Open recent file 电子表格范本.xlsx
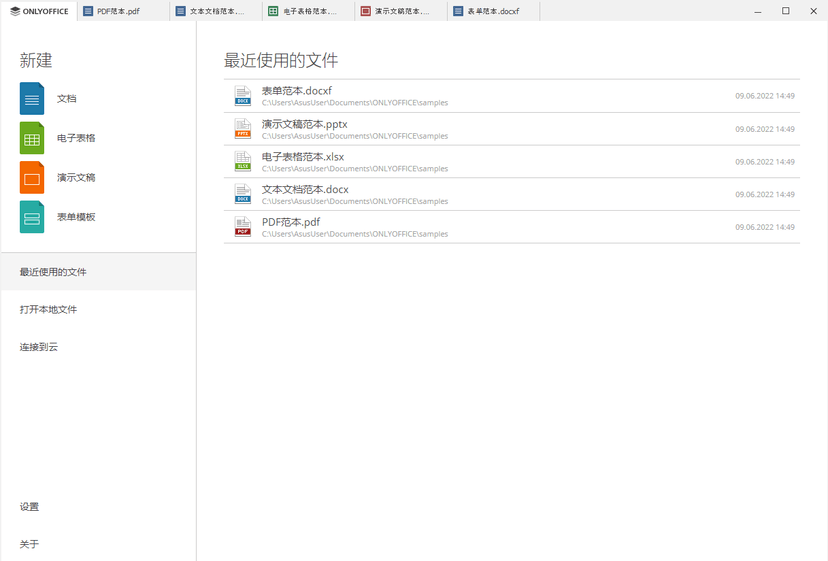Screen dimensions: 828x561 click(x=512, y=161)
